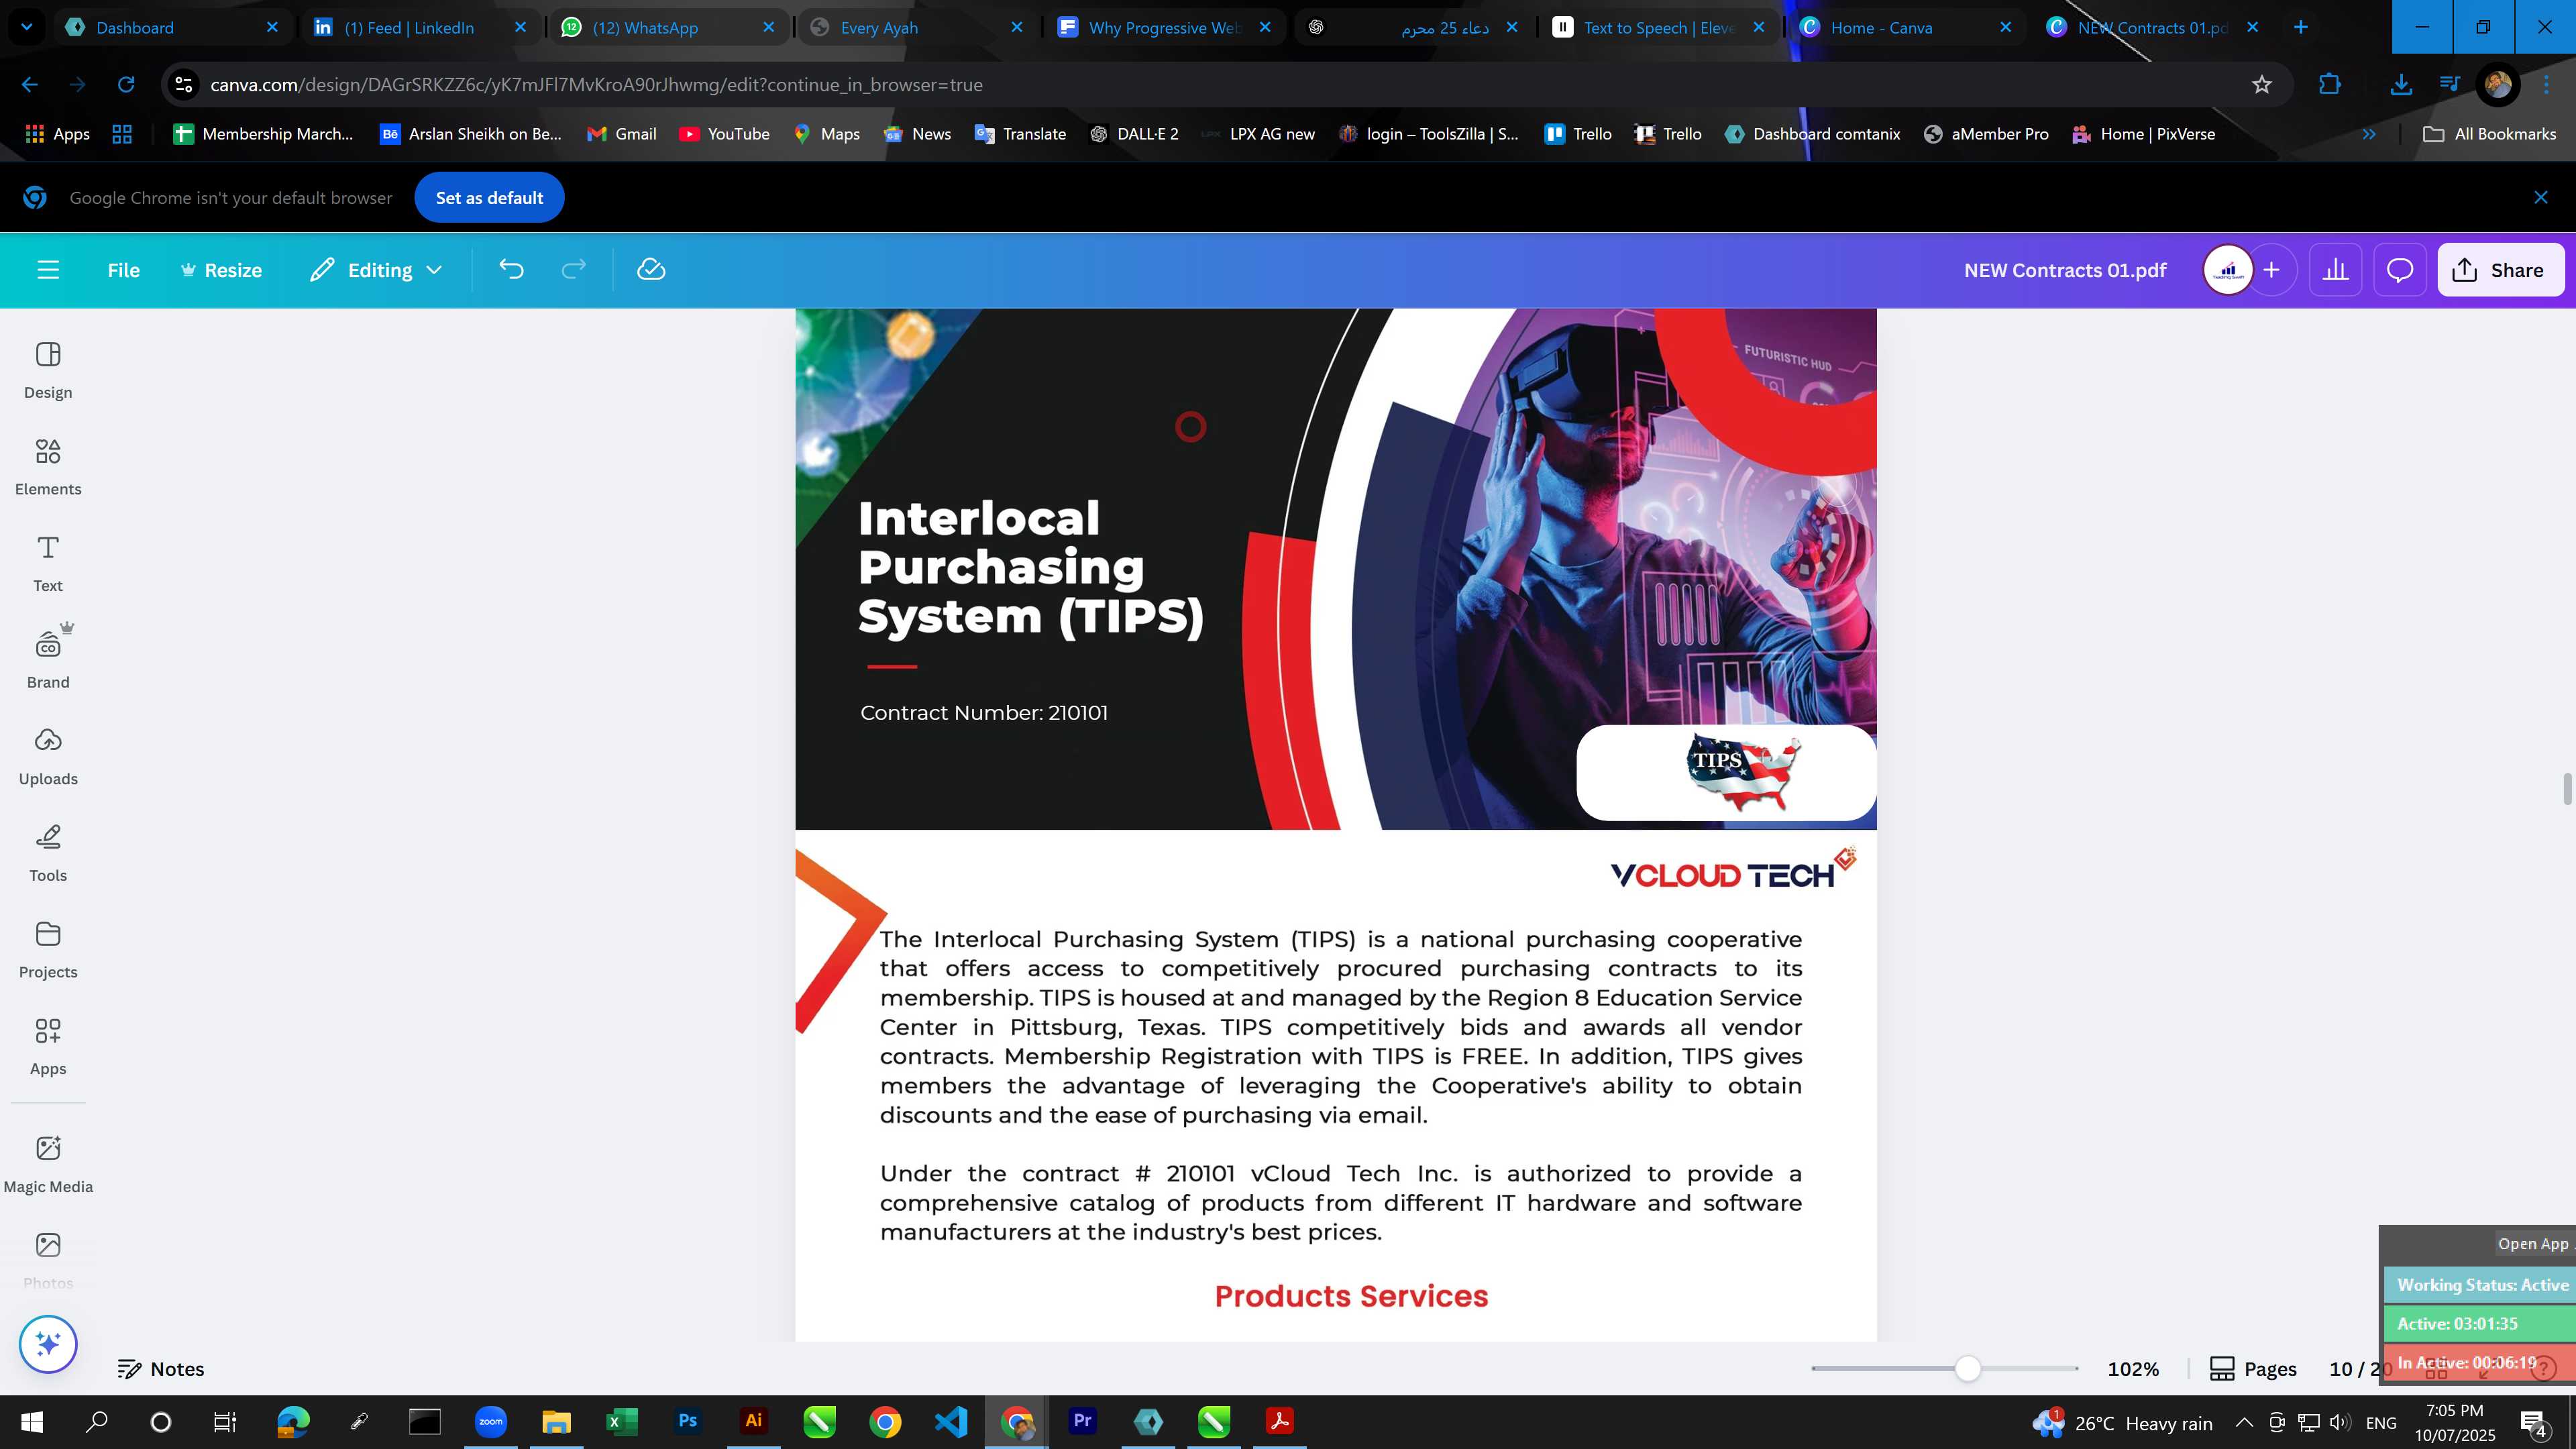Select the Products Services heading
Image resolution: width=2576 pixels, height=1449 pixels.
(1351, 1296)
